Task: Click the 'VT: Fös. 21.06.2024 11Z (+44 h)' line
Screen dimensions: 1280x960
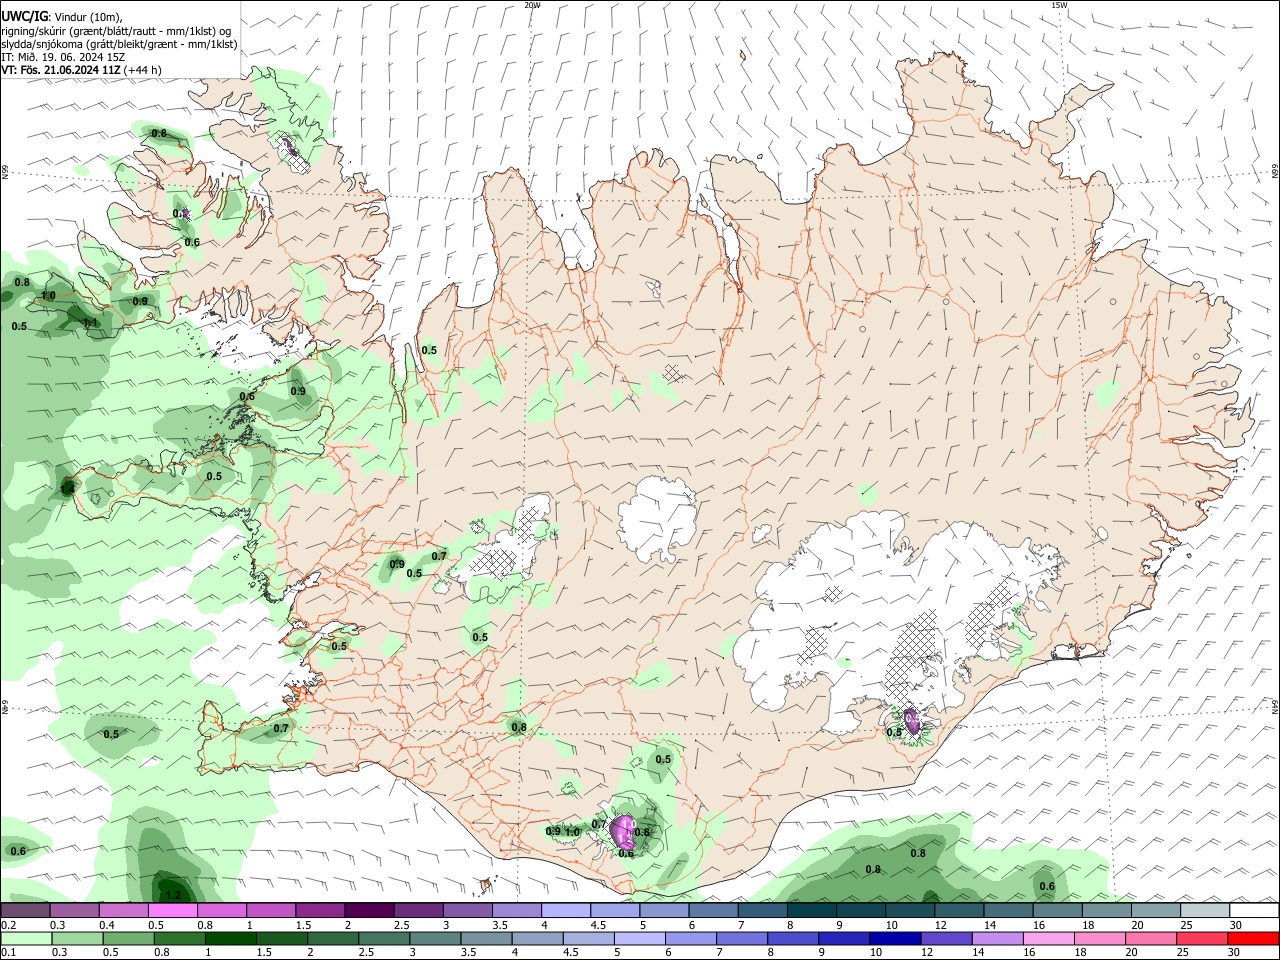Action: (82, 70)
